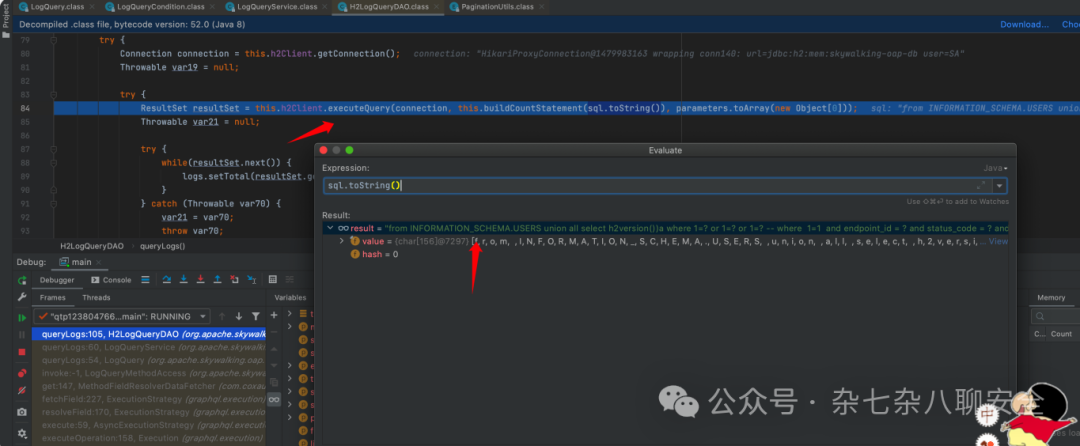Screen dimensions: 1080x446
Task: Collapse the result node in Evaluate
Action: tap(331, 228)
